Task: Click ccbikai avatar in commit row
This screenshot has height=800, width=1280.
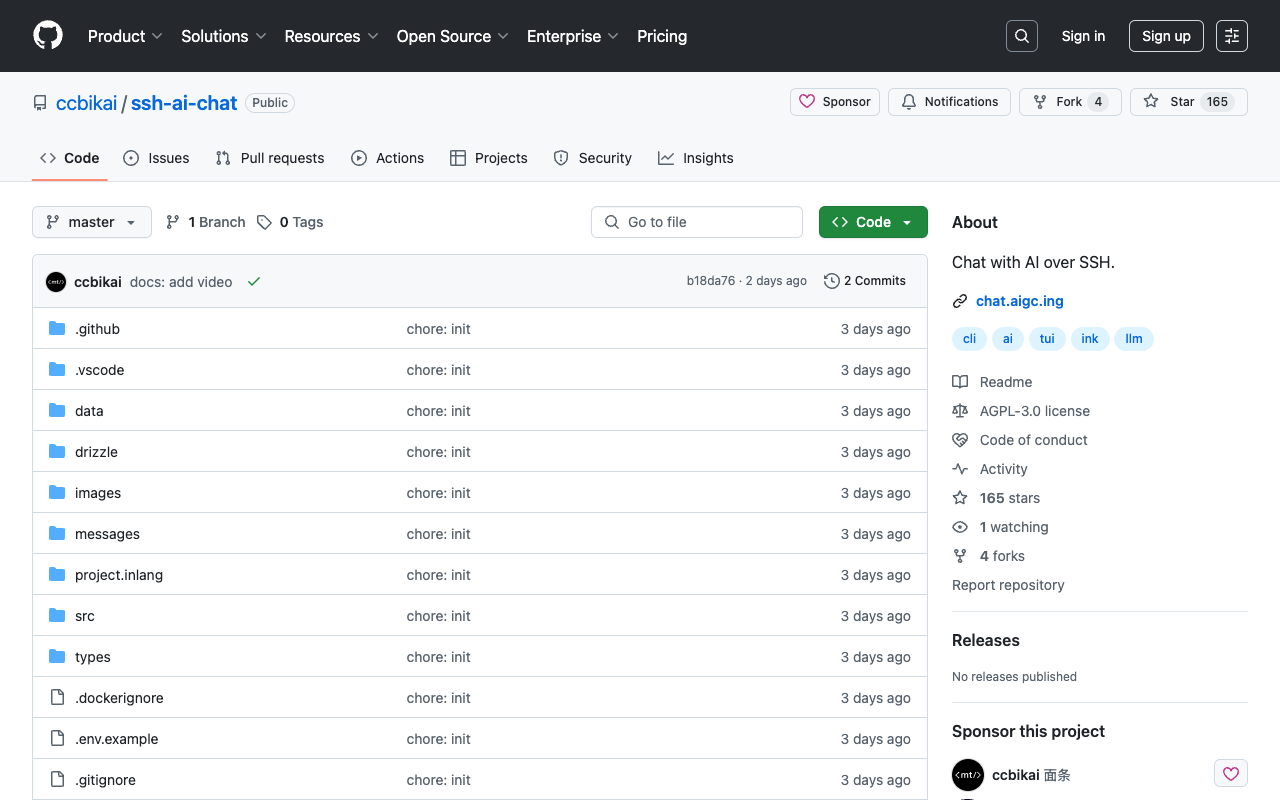Action: click(56, 282)
